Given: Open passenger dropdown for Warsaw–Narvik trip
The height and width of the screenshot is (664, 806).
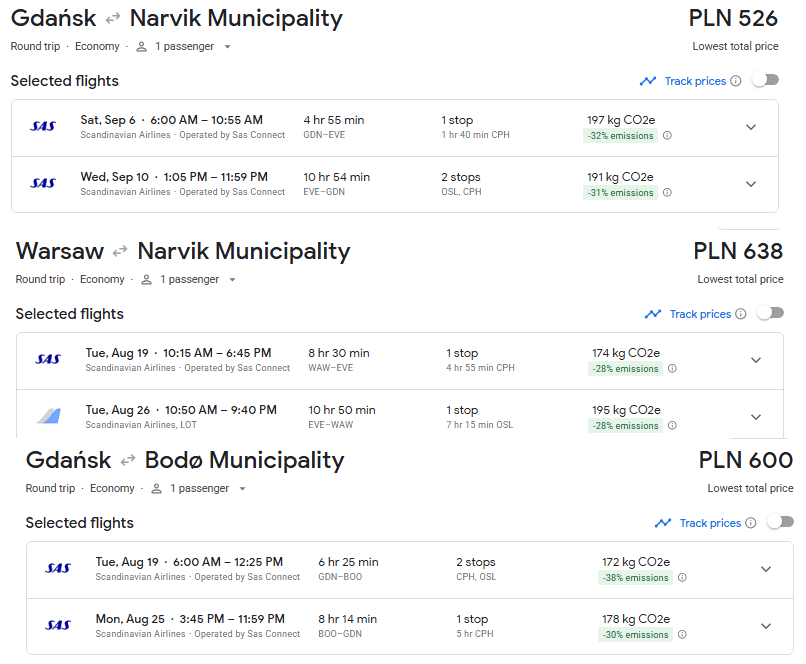Looking at the screenshot, I should coord(232,280).
